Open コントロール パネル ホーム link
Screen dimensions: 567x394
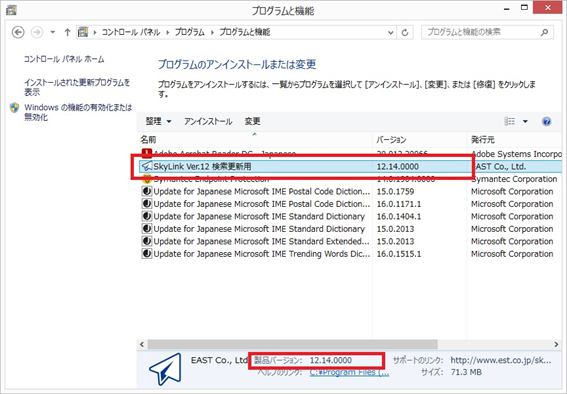pyautogui.click(x=64, y=59)
